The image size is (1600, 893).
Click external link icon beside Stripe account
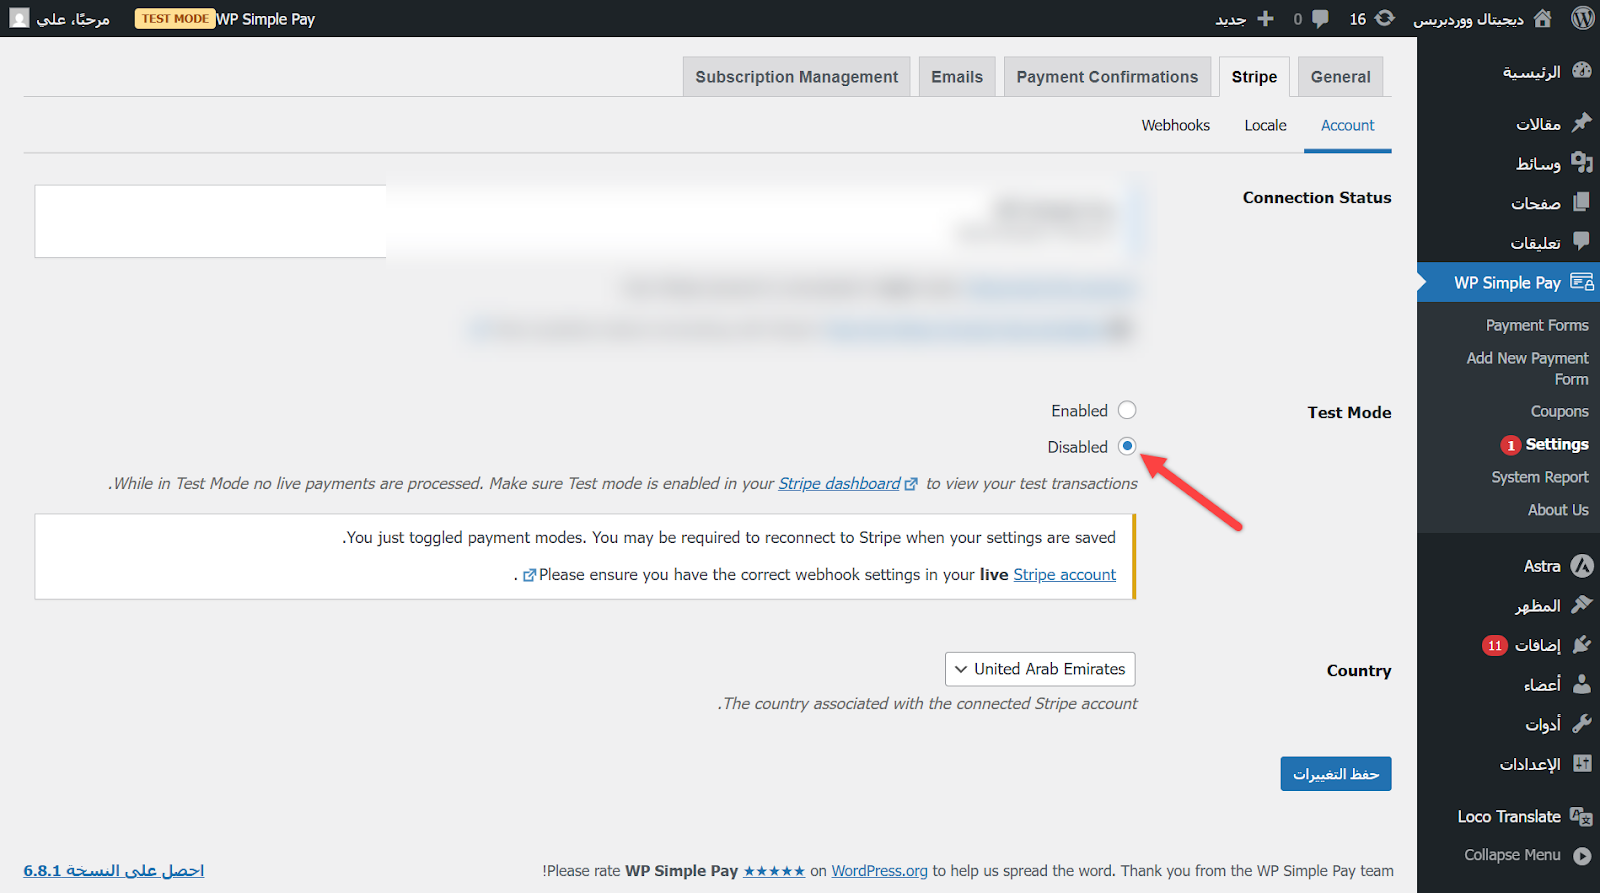tap(530, 575)
